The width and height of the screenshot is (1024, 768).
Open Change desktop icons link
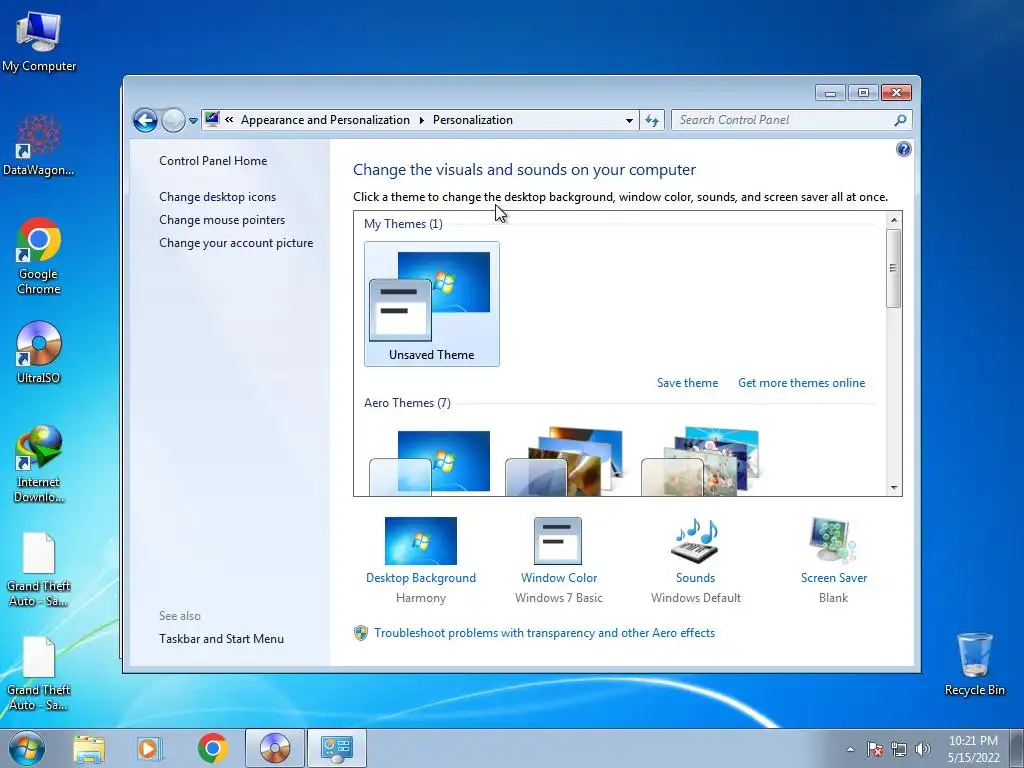(x=217, y=197)
